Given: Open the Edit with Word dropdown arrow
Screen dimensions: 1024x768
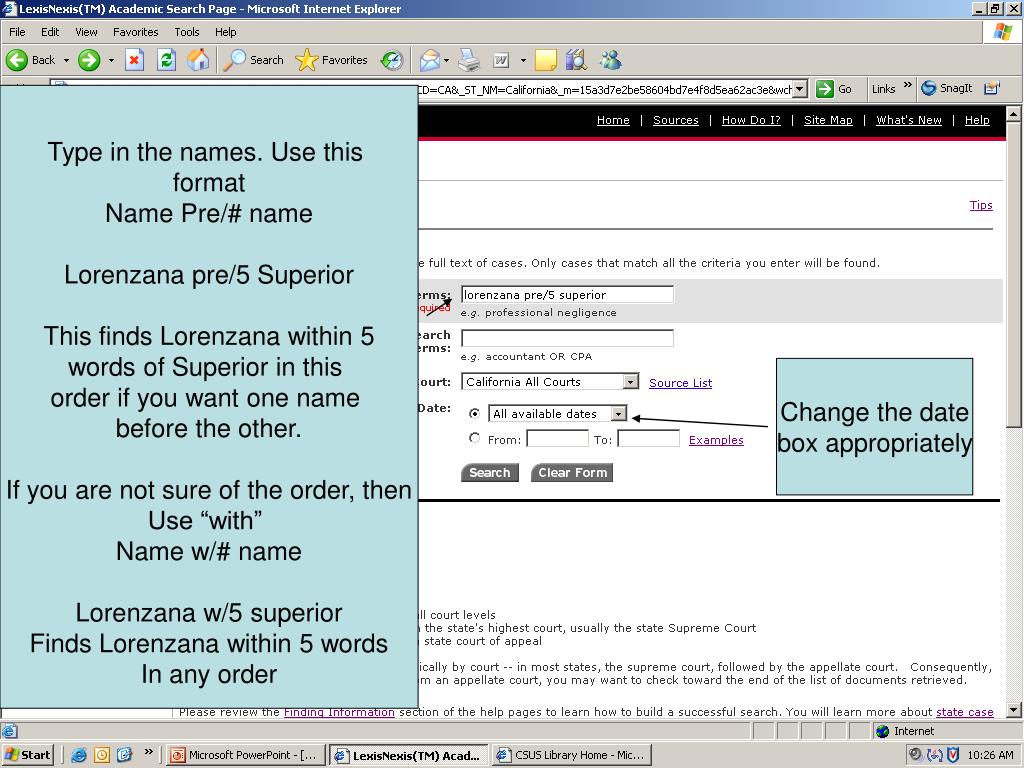Looking at the screenshot, I should click(x=523, y=60).
